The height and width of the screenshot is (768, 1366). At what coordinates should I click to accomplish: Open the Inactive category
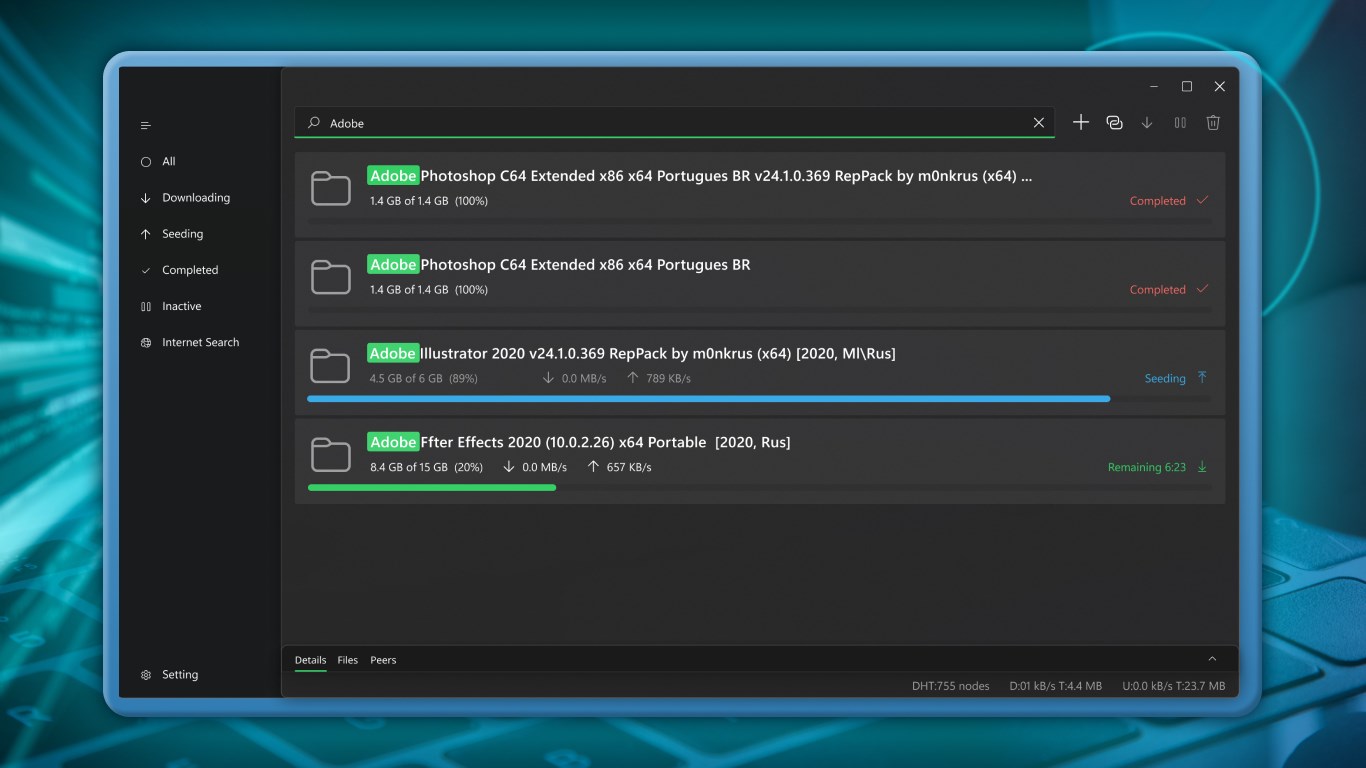pyautogui.click(x=182, y=306)
